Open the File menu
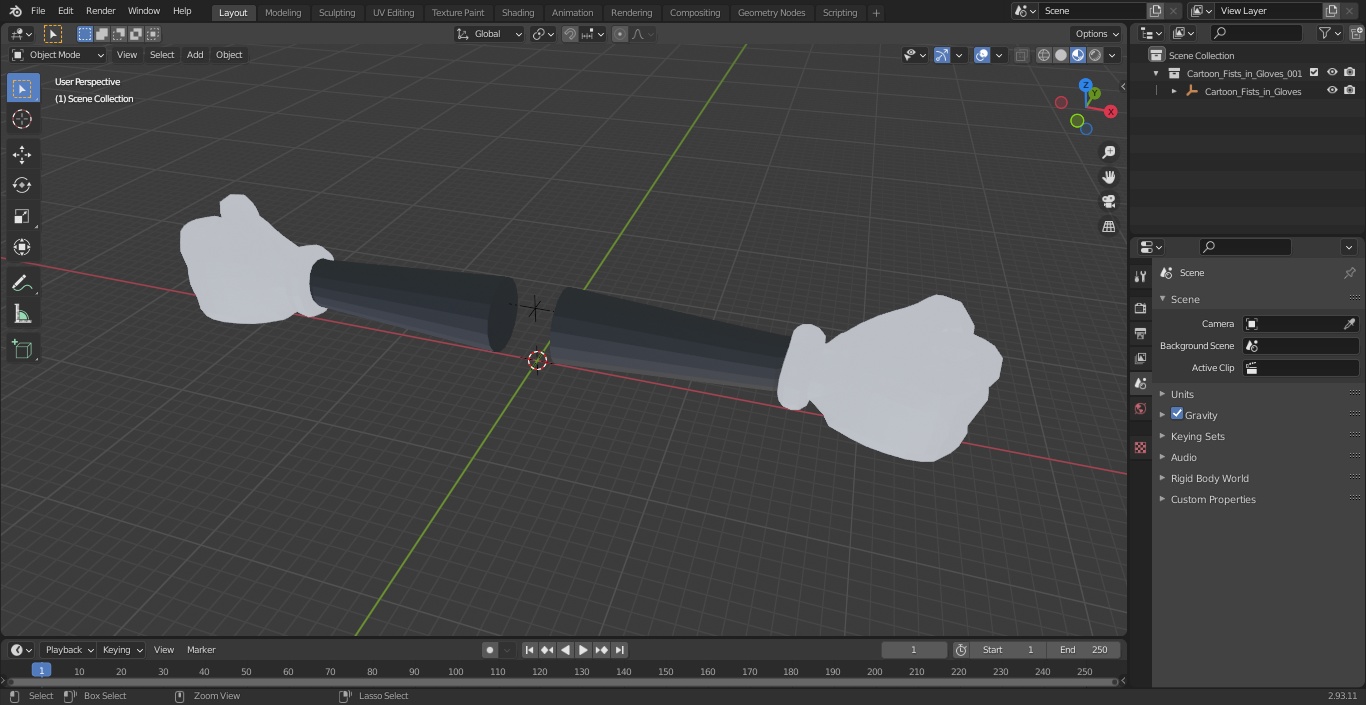This screenshot has width=1366, height=705. [x=38, y=11]
